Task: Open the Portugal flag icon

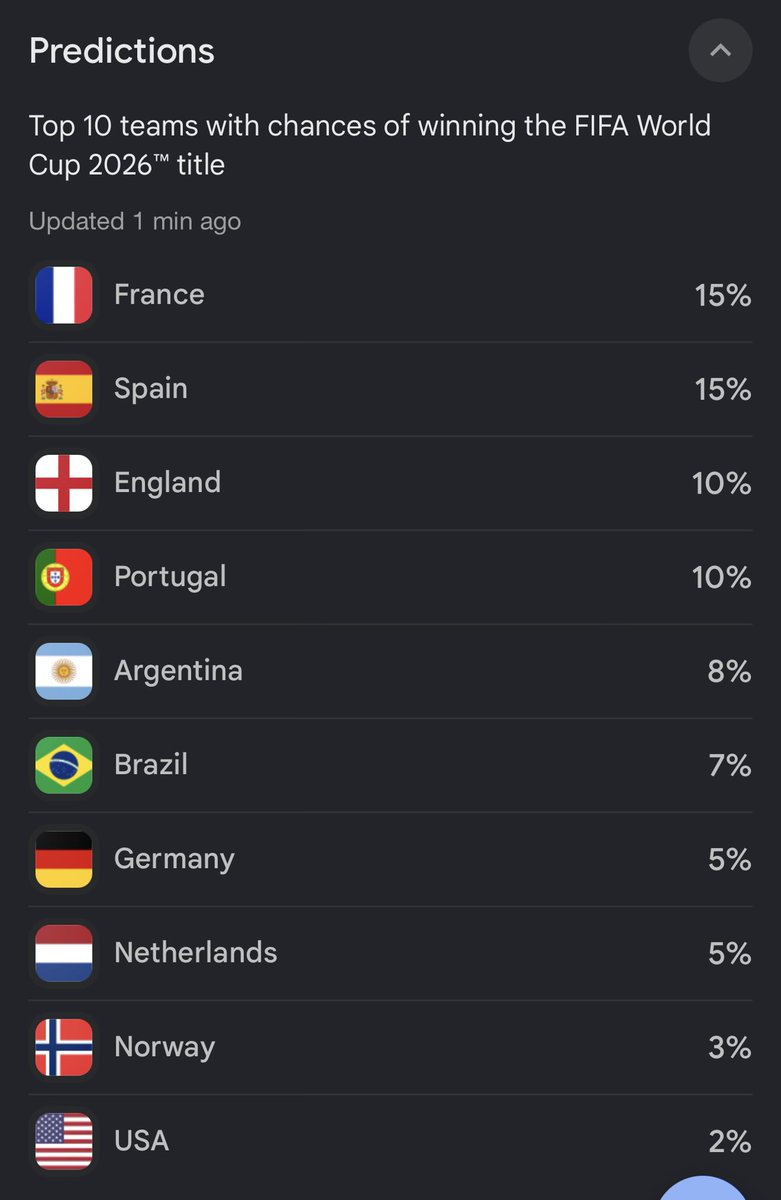Action: [64, 577]
